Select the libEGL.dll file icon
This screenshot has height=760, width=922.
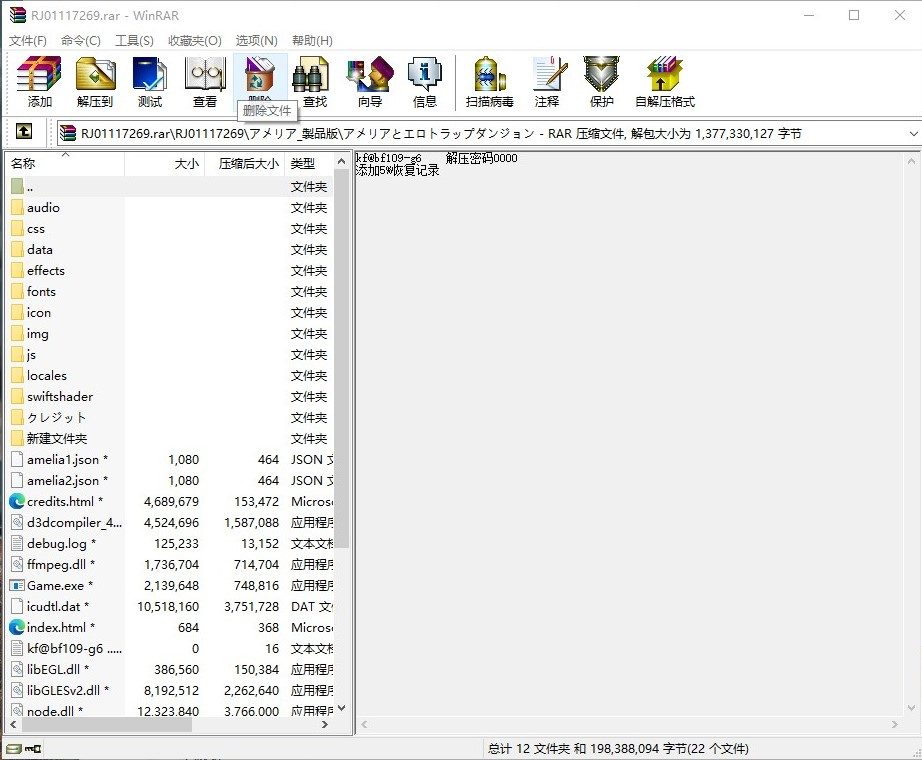17,669
